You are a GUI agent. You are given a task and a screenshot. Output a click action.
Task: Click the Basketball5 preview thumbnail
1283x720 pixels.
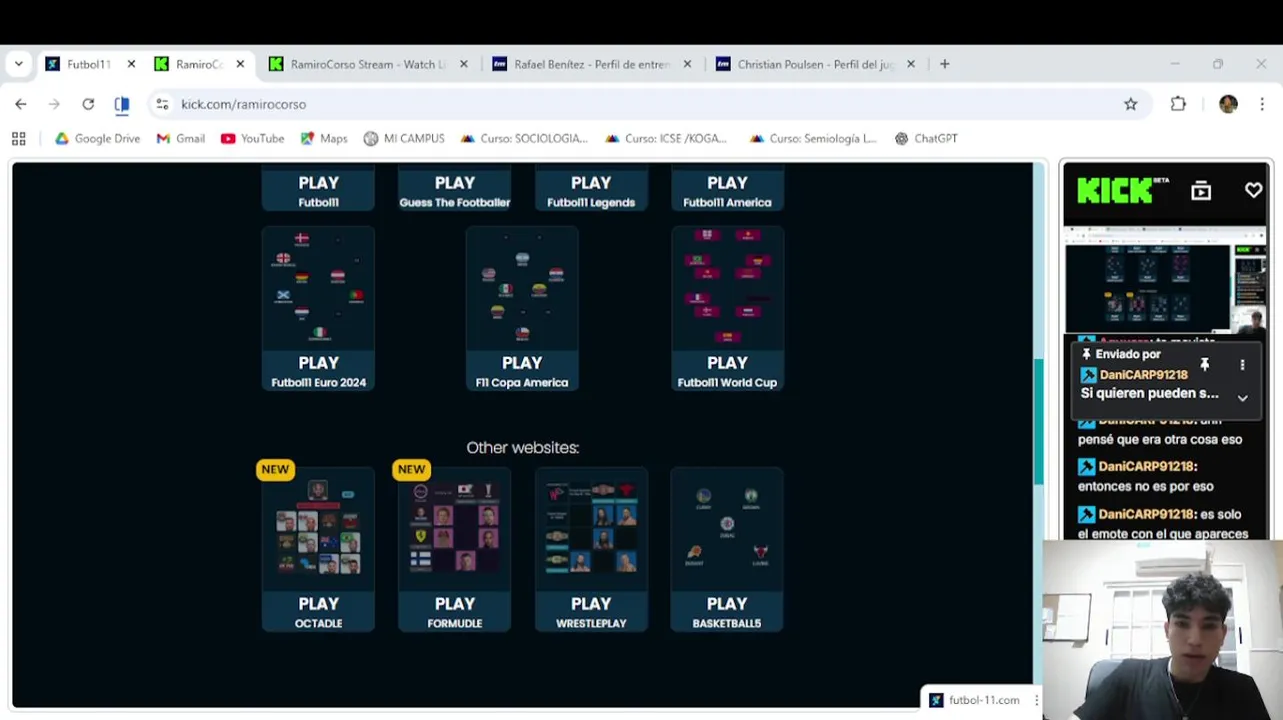click(x=727, y=529)
